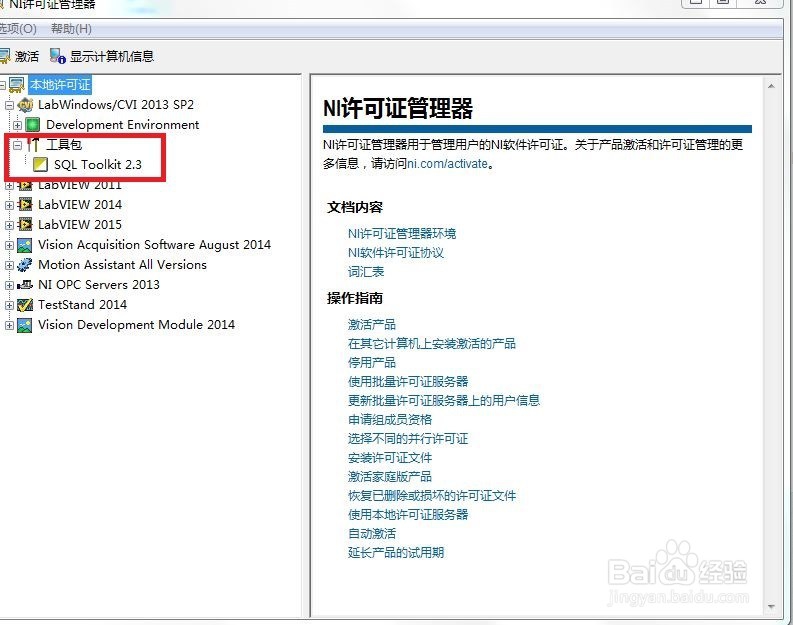Click the SQL Toolkit 2.3 yellow icon
This screenshot has height=625, width=793.
point(40,164)
